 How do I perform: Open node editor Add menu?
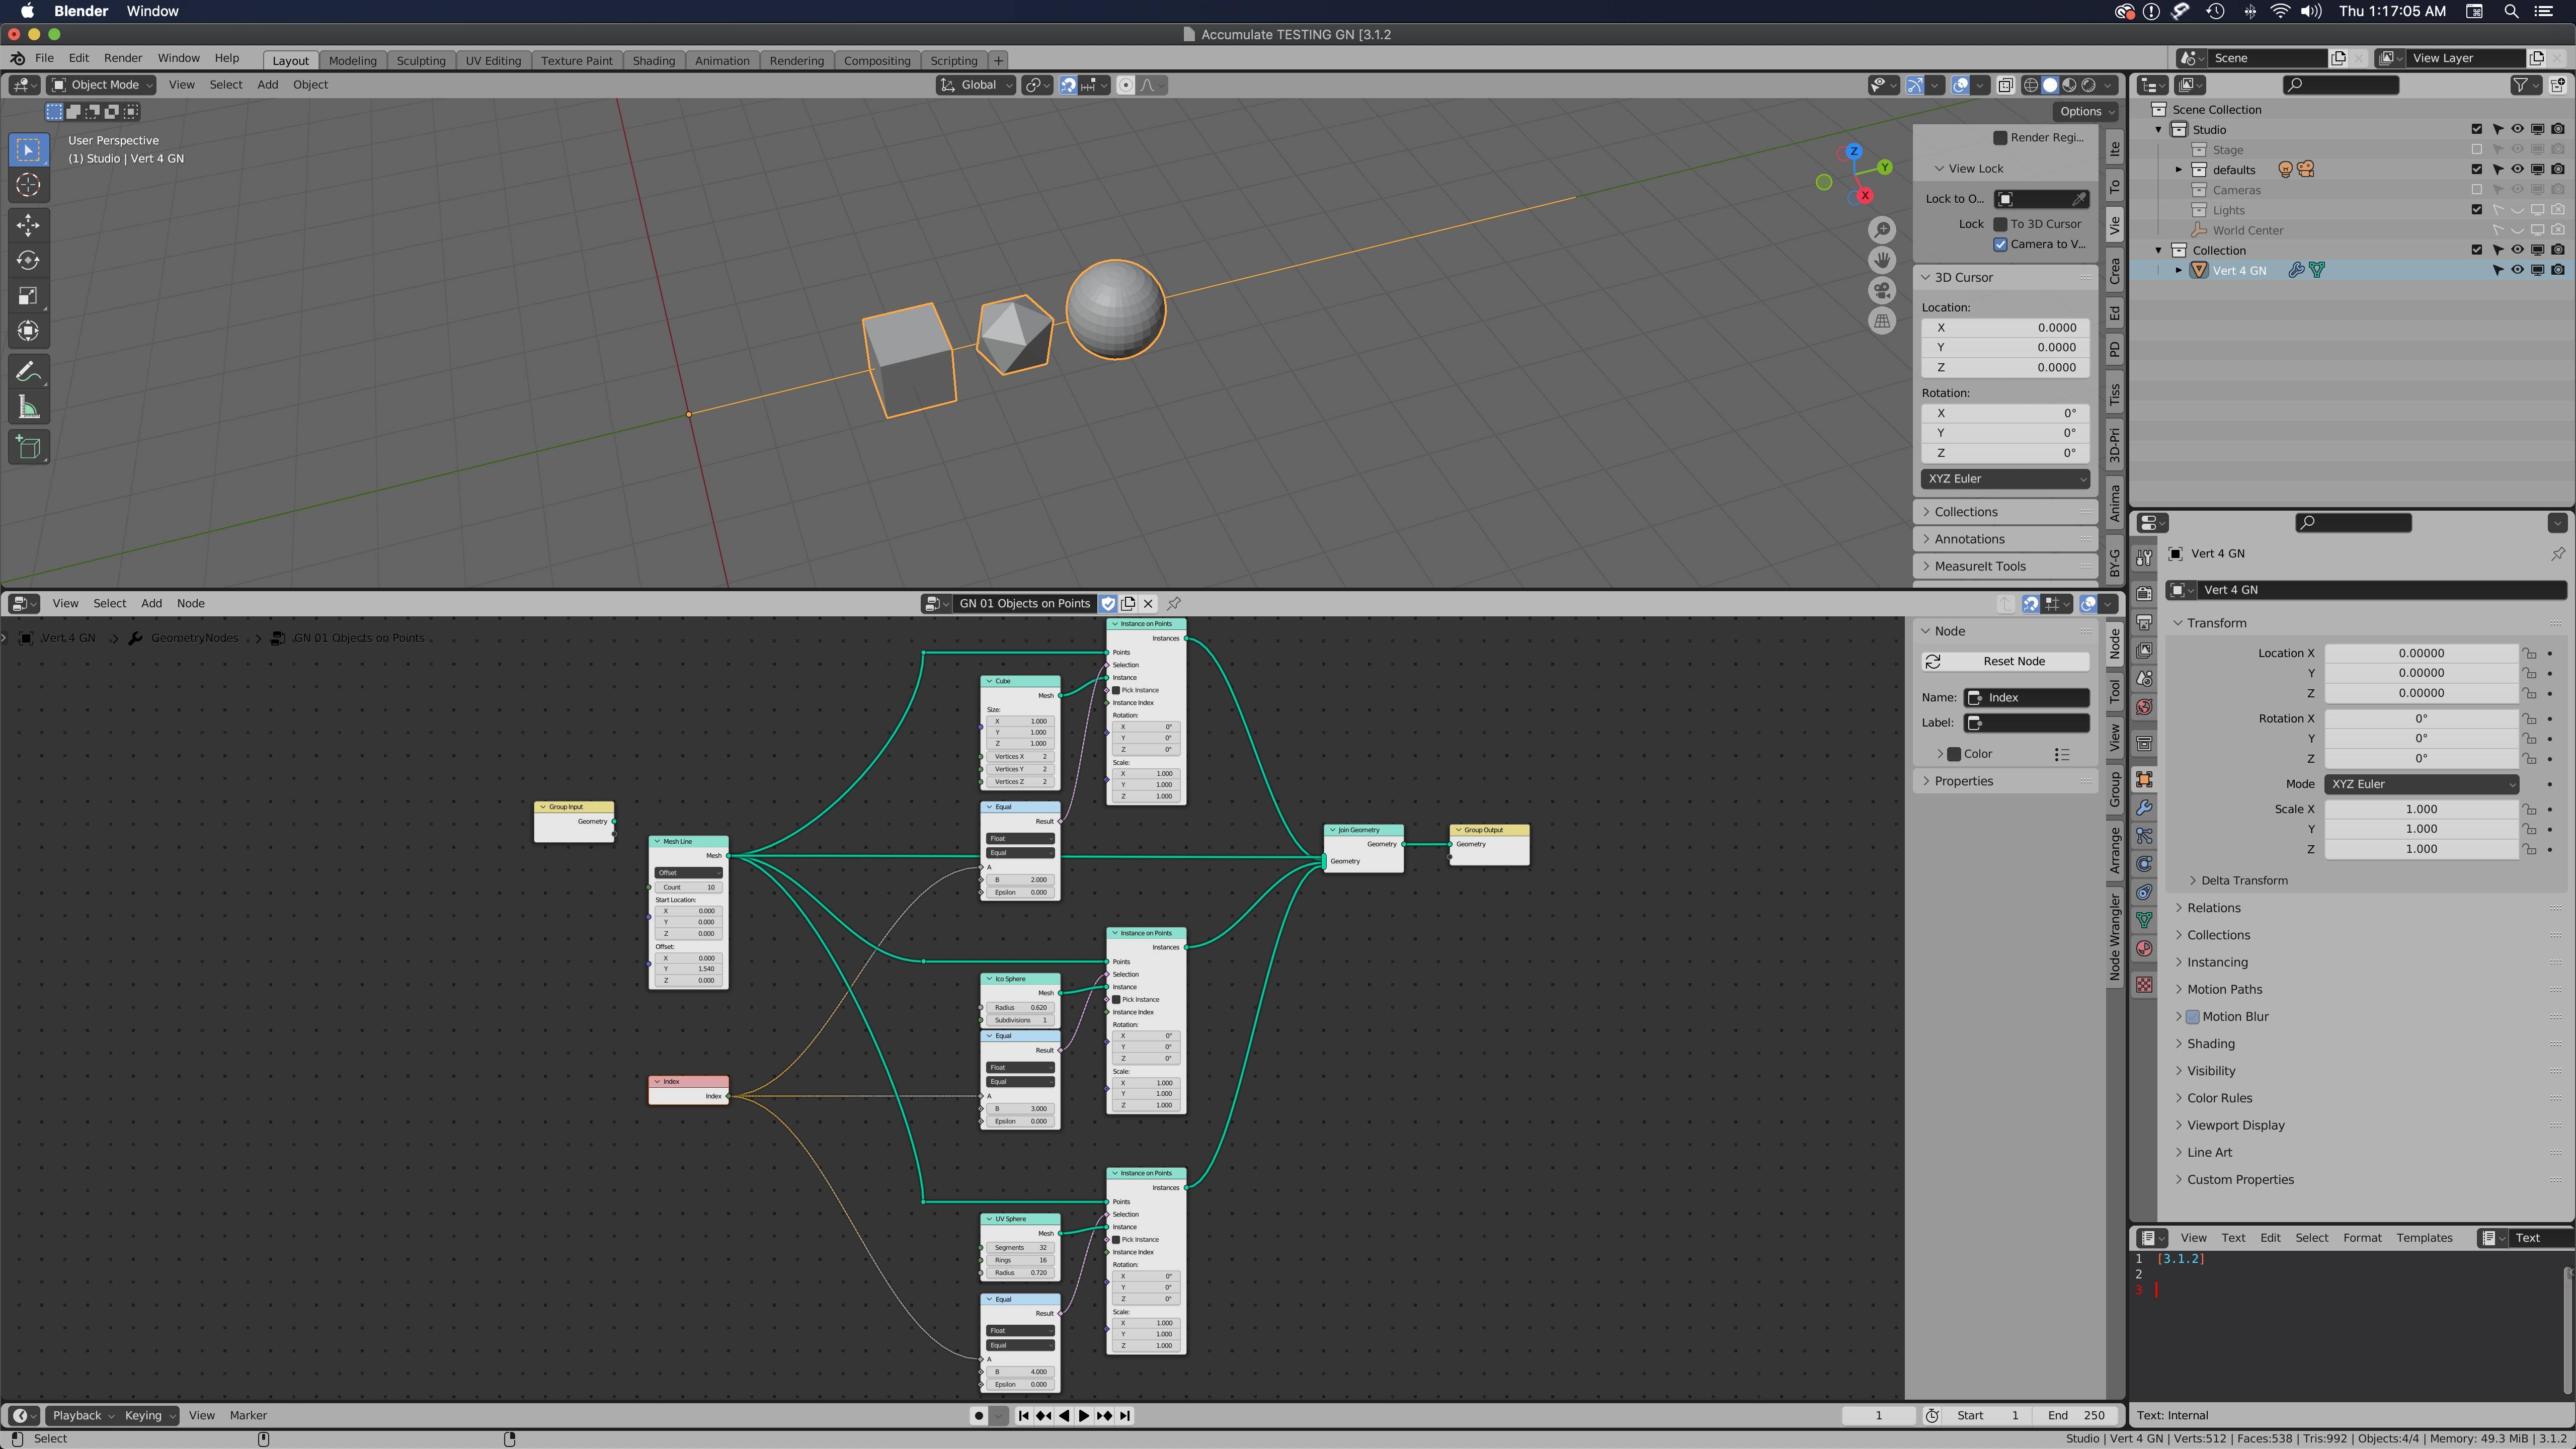(x=151, y=603)
